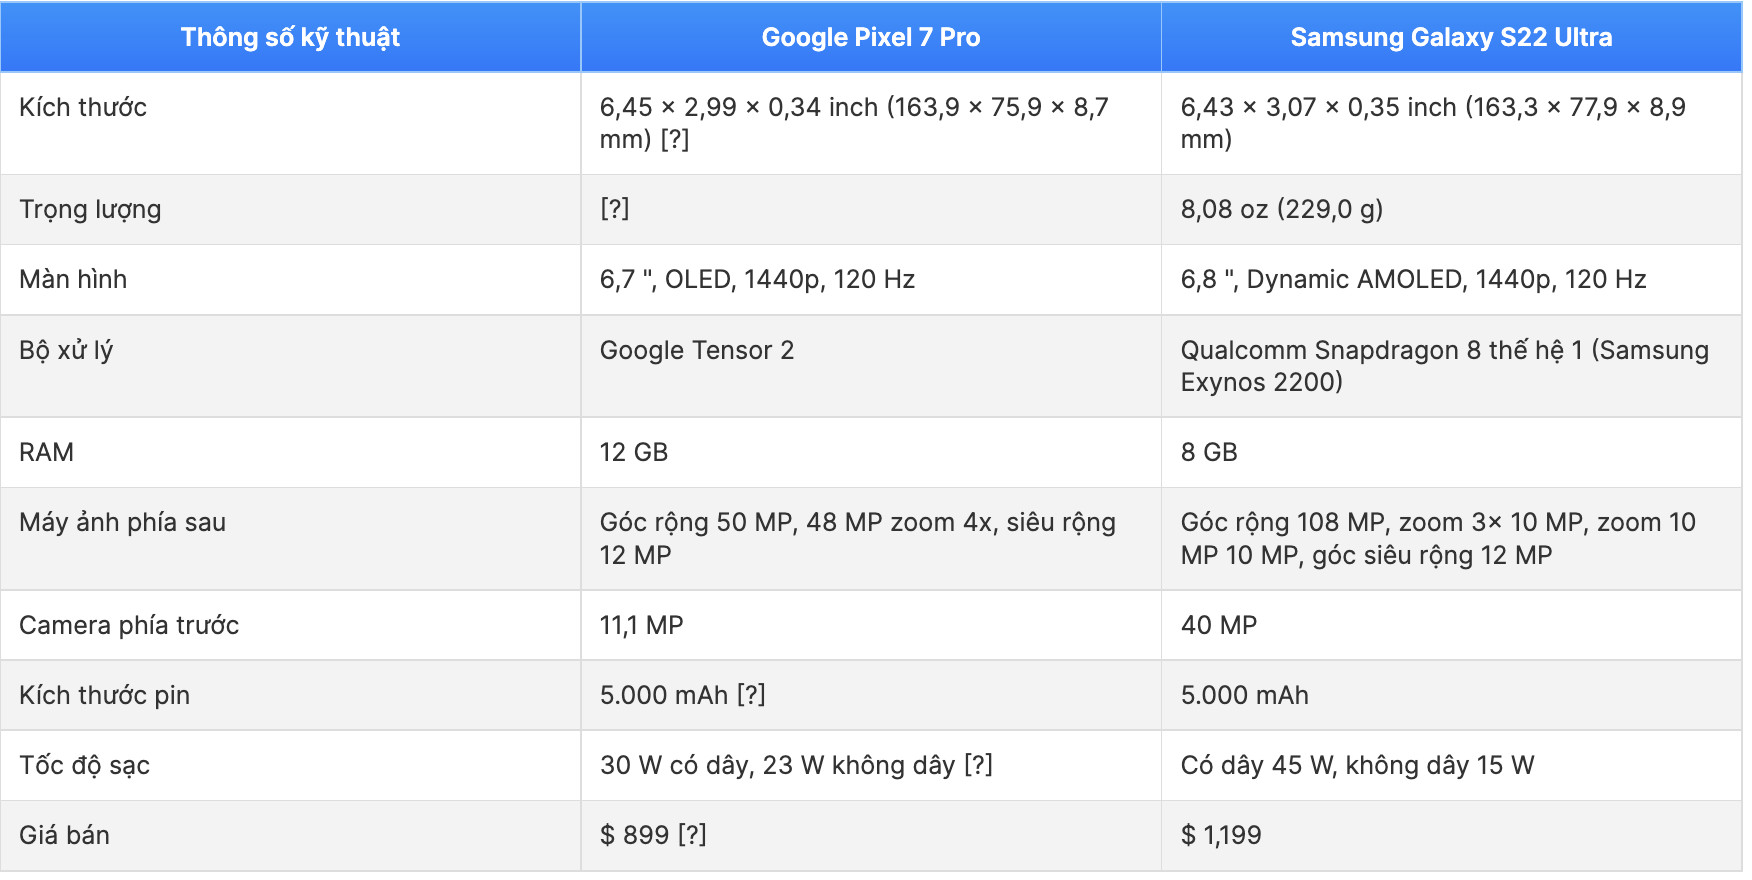1752x880 pixels.
Task: Click the Thông số kỹ thuật column header
Action: 290,38
